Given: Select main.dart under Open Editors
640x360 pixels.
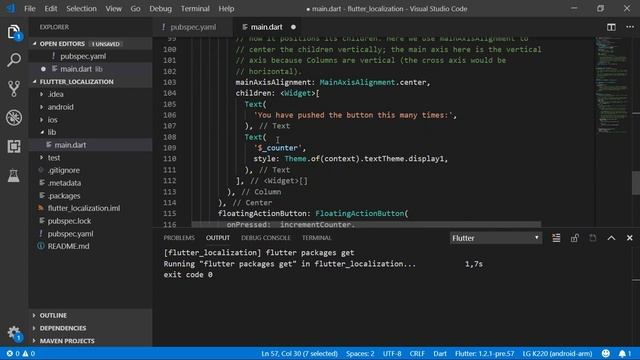Looking at the screenshot, I should point(76,69).
